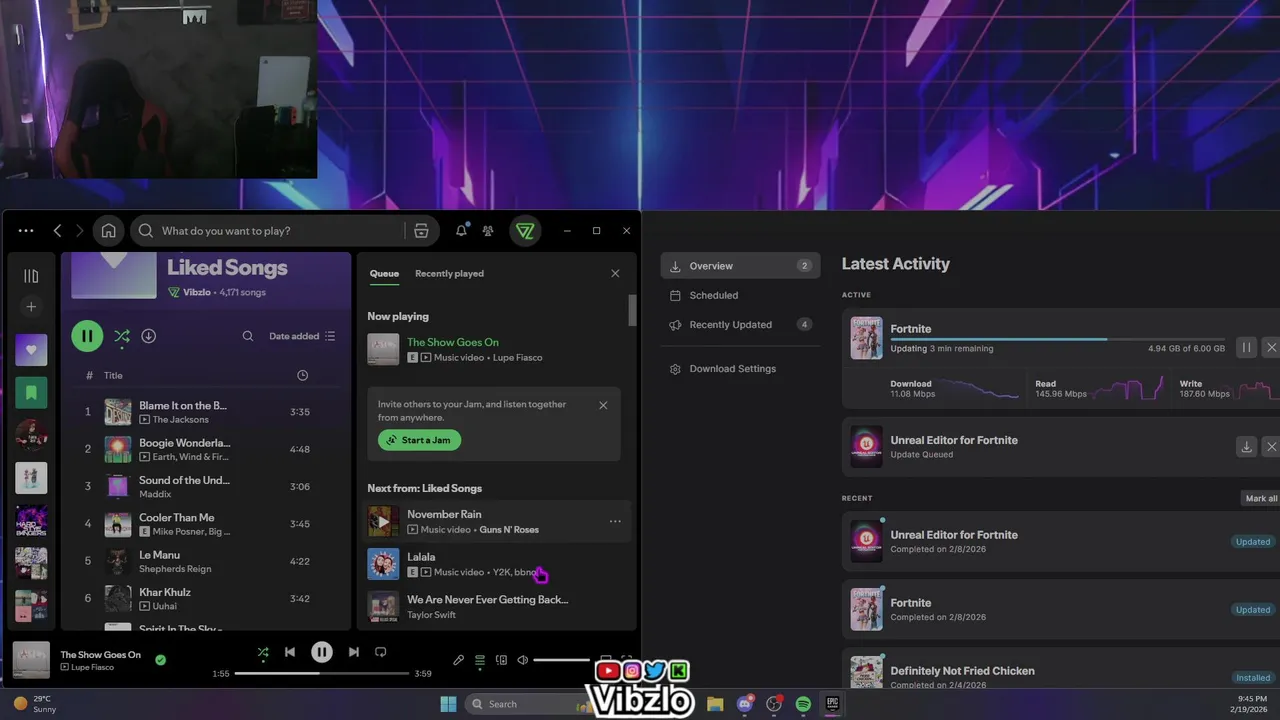The height and width of the screenshot is (720, 1280).
Task: Select the Cooler Than Me track
Action: [x=208, y=524]
